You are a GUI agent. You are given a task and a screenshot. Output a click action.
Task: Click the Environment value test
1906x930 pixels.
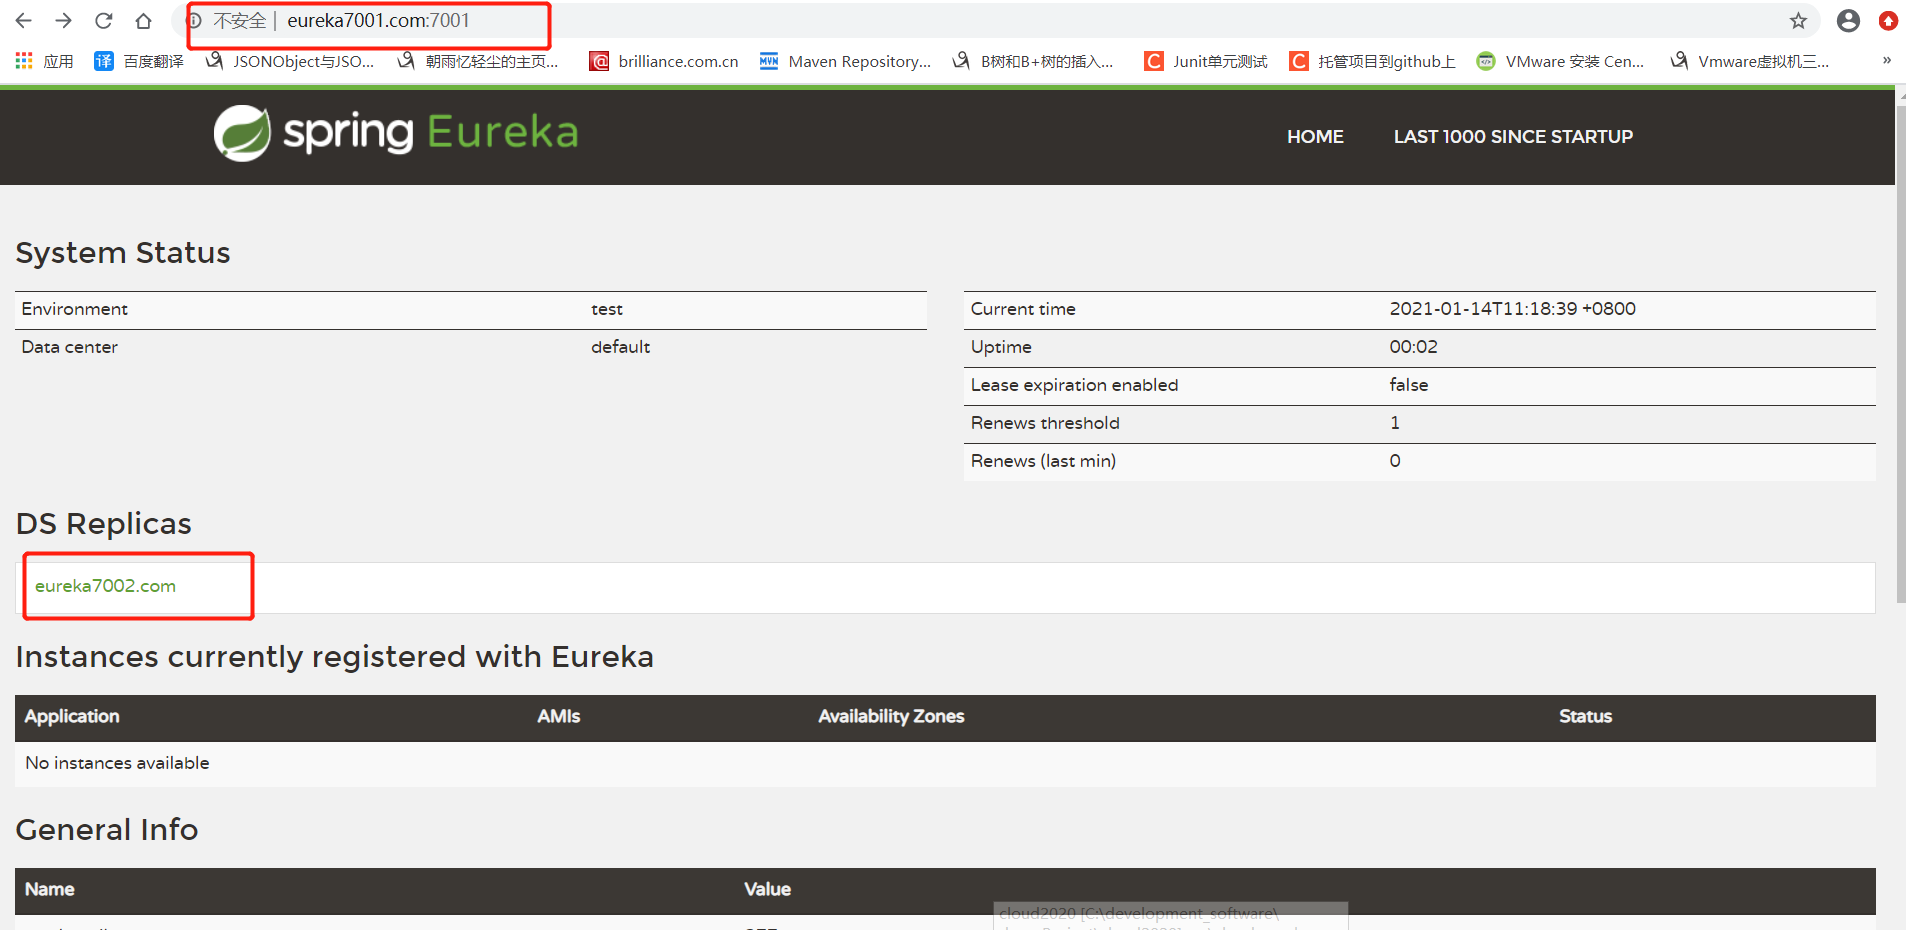point(607,310)
